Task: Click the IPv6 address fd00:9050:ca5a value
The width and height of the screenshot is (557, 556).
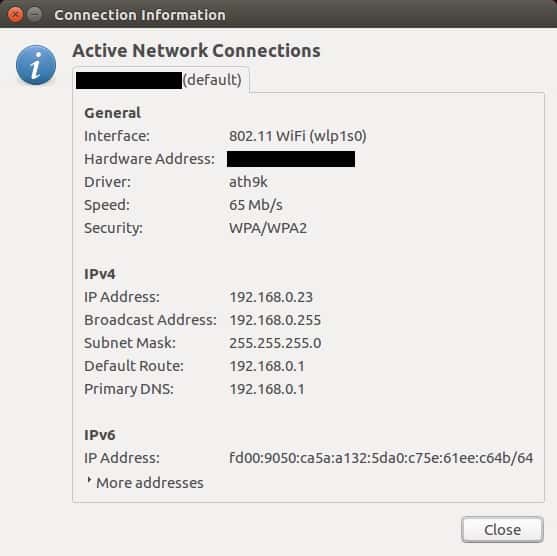Action: pyautogui.click(x=381, y=458)
